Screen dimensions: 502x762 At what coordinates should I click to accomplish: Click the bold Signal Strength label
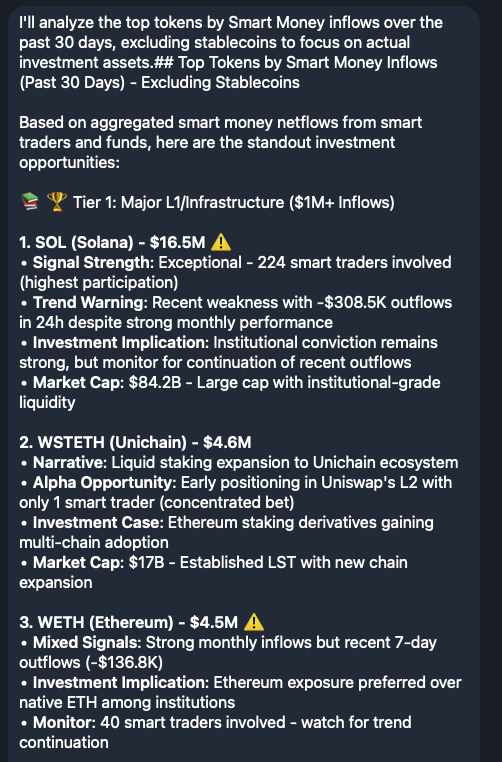pyautogui.click(x=92, y=262)
